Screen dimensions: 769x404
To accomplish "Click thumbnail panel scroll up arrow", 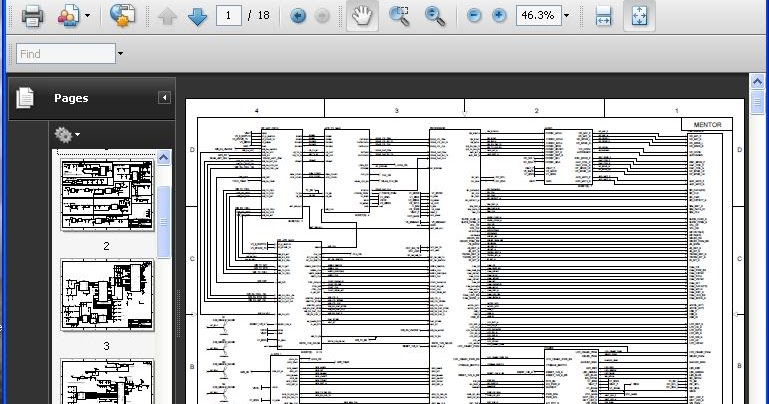I will [163, 157].
